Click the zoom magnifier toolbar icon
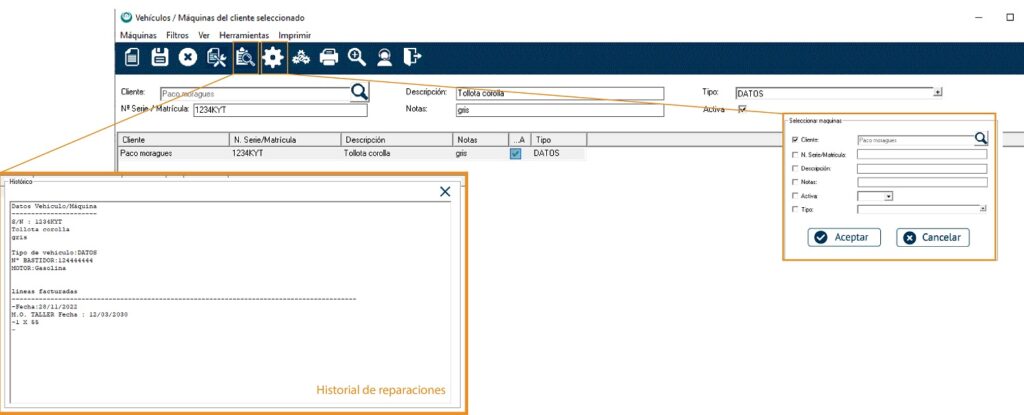Screen dimensions: 1024x415 point(356,58)
